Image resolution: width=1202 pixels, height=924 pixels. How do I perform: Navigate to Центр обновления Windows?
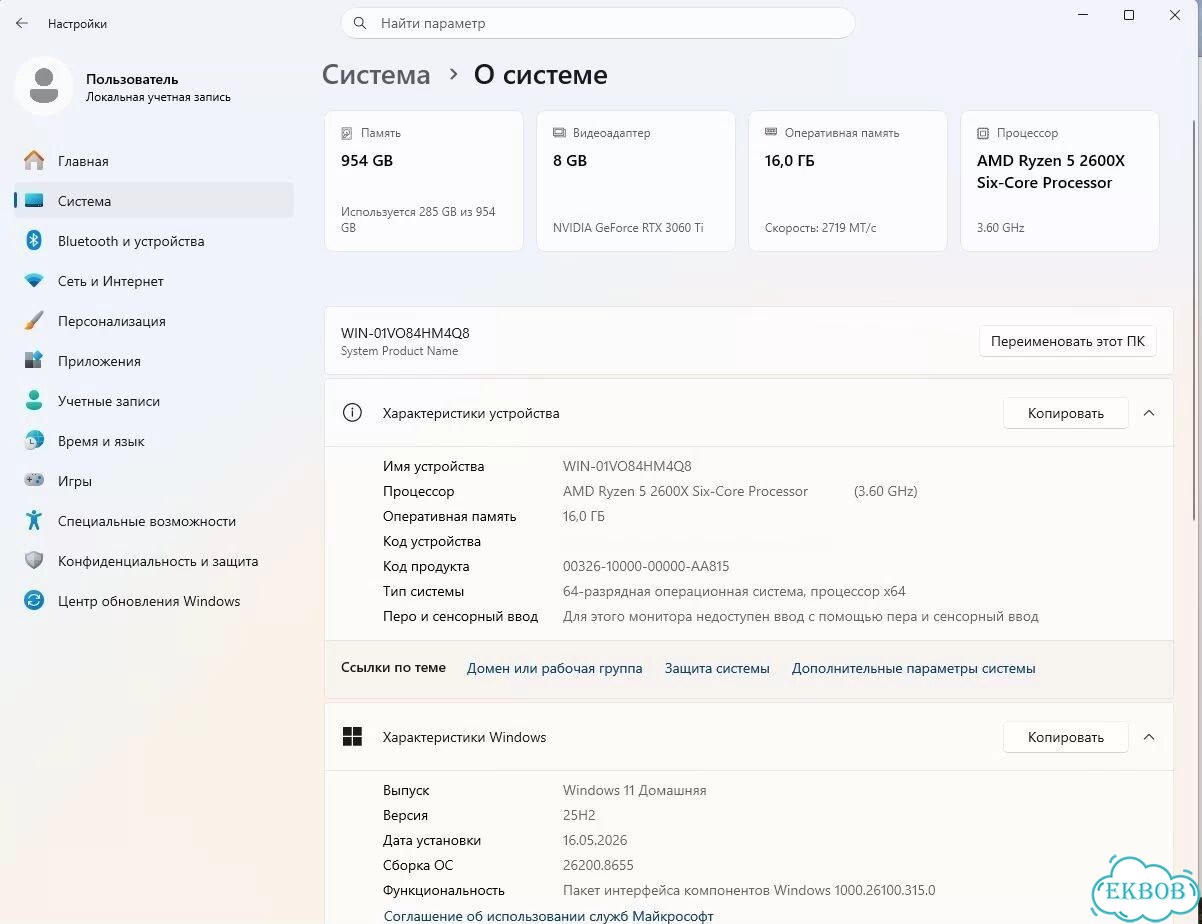154,601
